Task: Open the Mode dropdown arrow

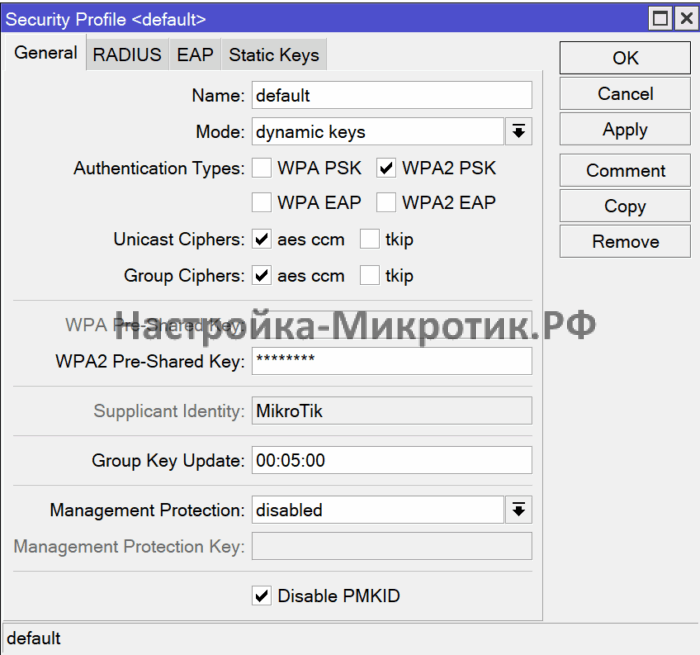Action: click(x=518, y=132)
